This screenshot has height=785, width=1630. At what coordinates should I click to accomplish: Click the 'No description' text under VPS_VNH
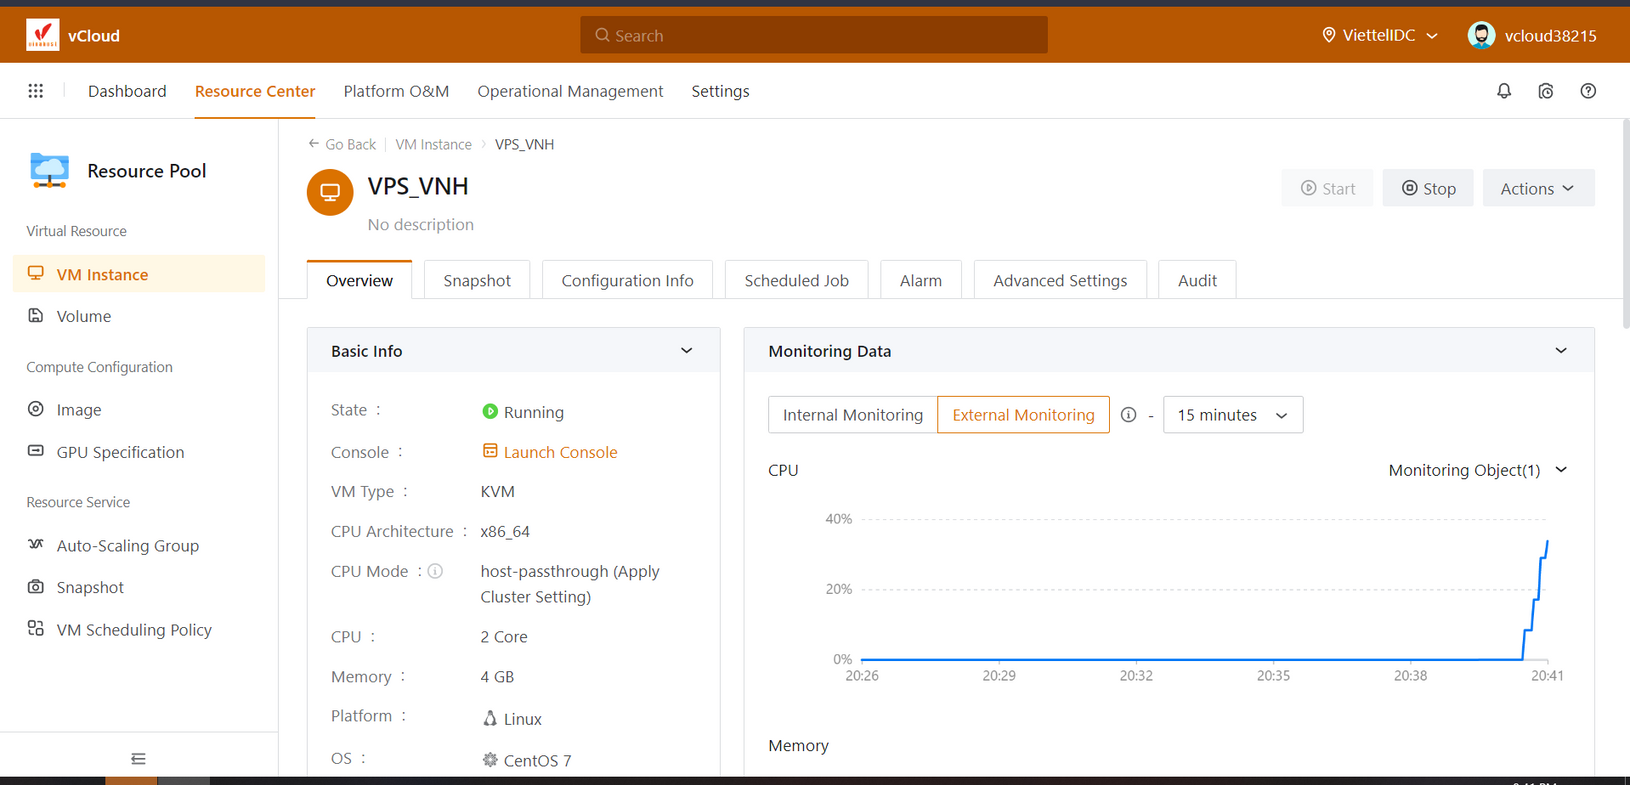421,224
